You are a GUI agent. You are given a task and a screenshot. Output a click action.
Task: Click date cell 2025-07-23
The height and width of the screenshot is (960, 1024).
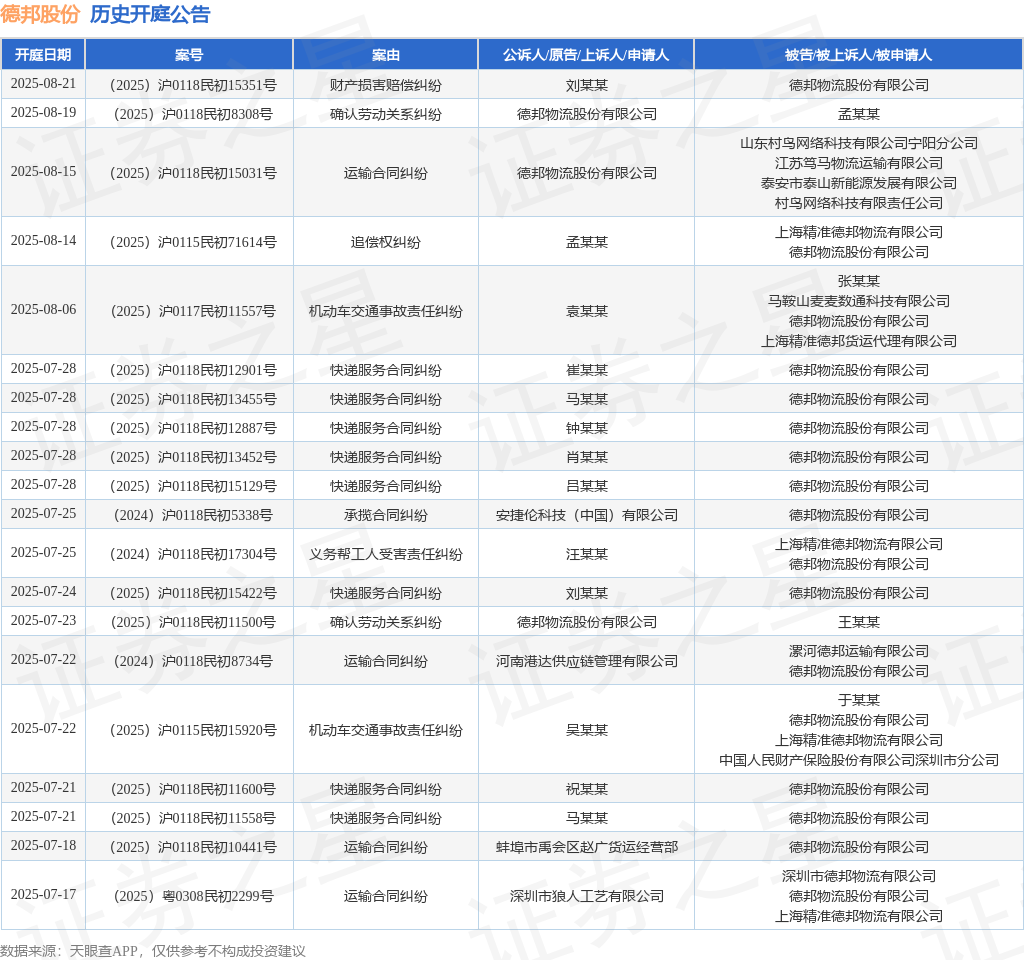point(43,620)
